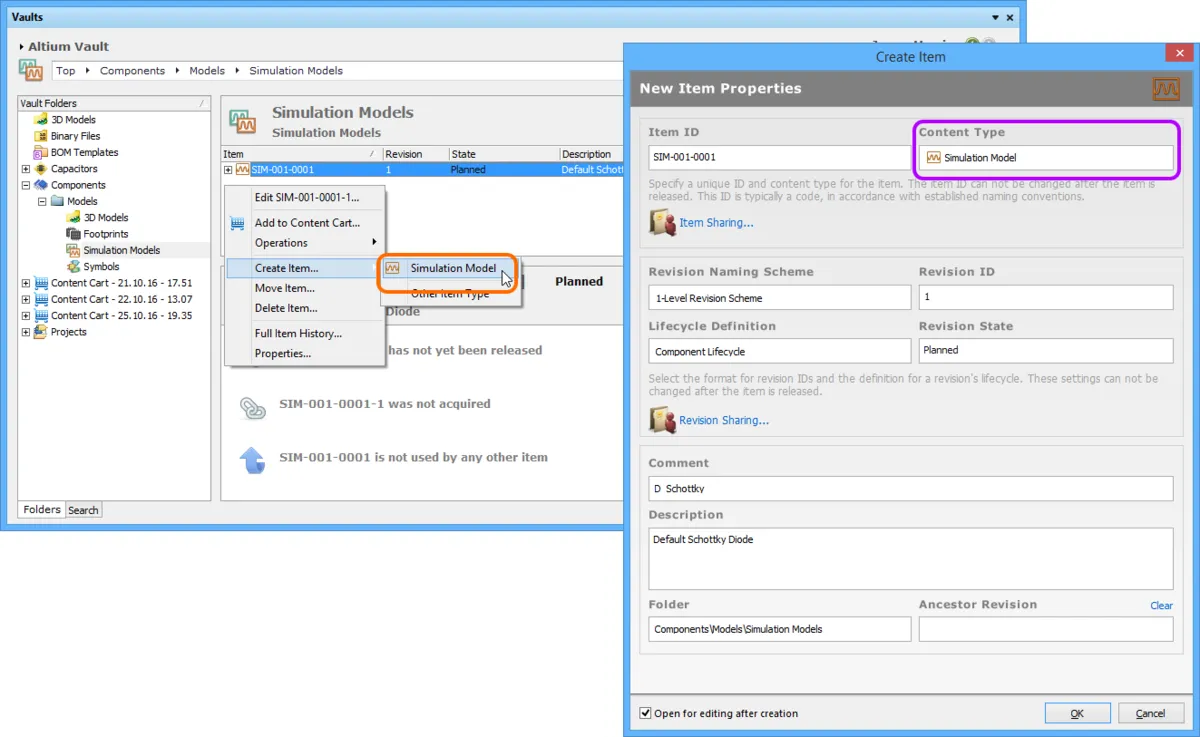Open 'Full Item History...' menu entry
The image size is (1200, 737).
[305, 334]
